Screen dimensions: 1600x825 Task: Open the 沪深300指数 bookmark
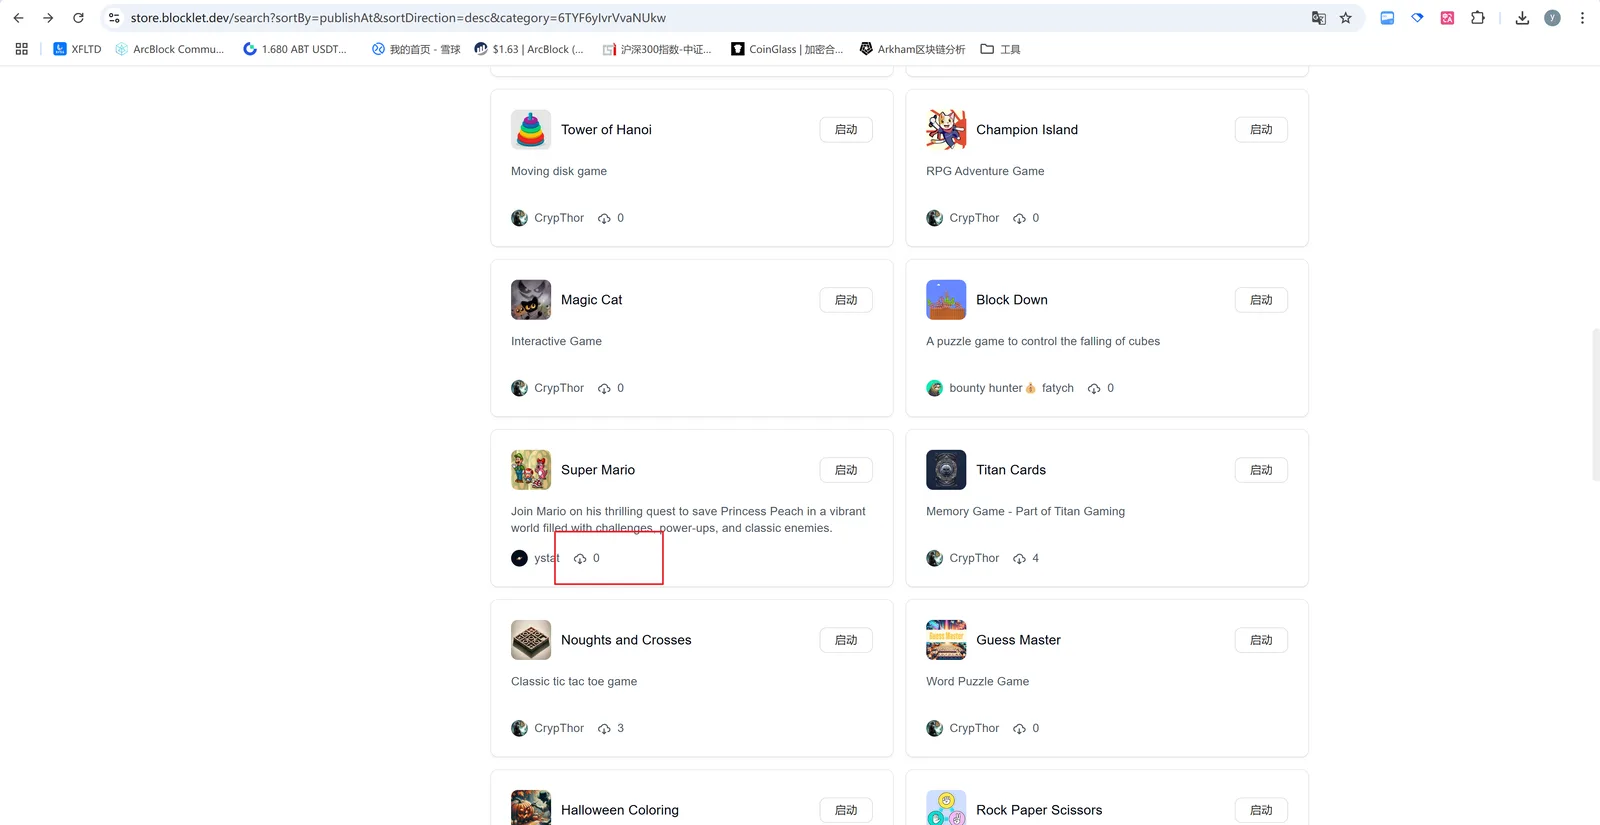pyautogui.click(x=657, y=49)
